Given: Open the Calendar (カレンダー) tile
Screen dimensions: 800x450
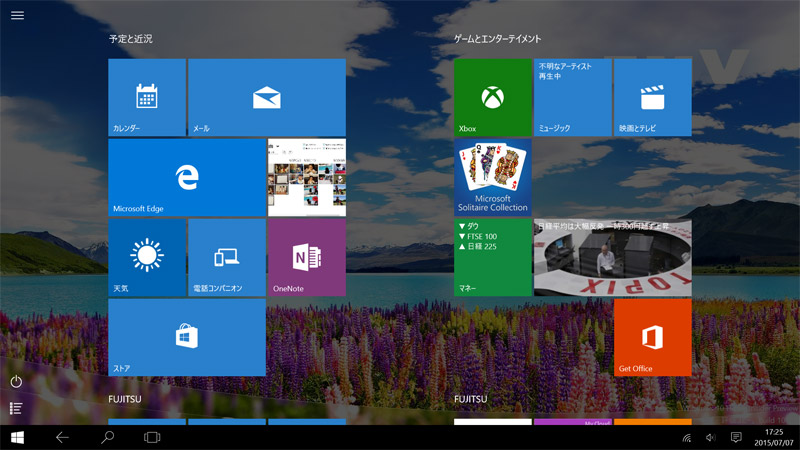Looking at the screenshot, I should [x=147, y=97].
